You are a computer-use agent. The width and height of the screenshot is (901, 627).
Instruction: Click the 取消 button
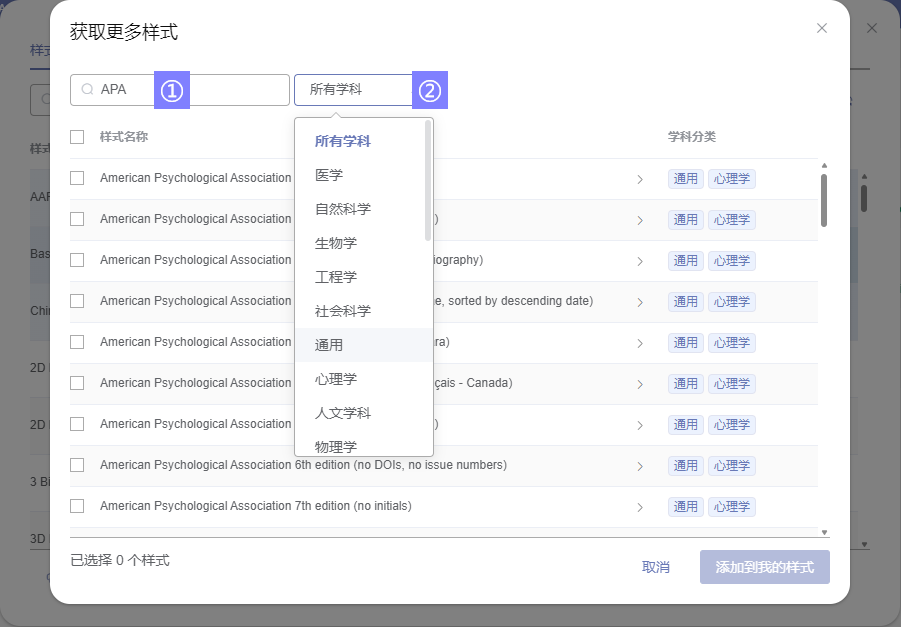pos(656,567)
